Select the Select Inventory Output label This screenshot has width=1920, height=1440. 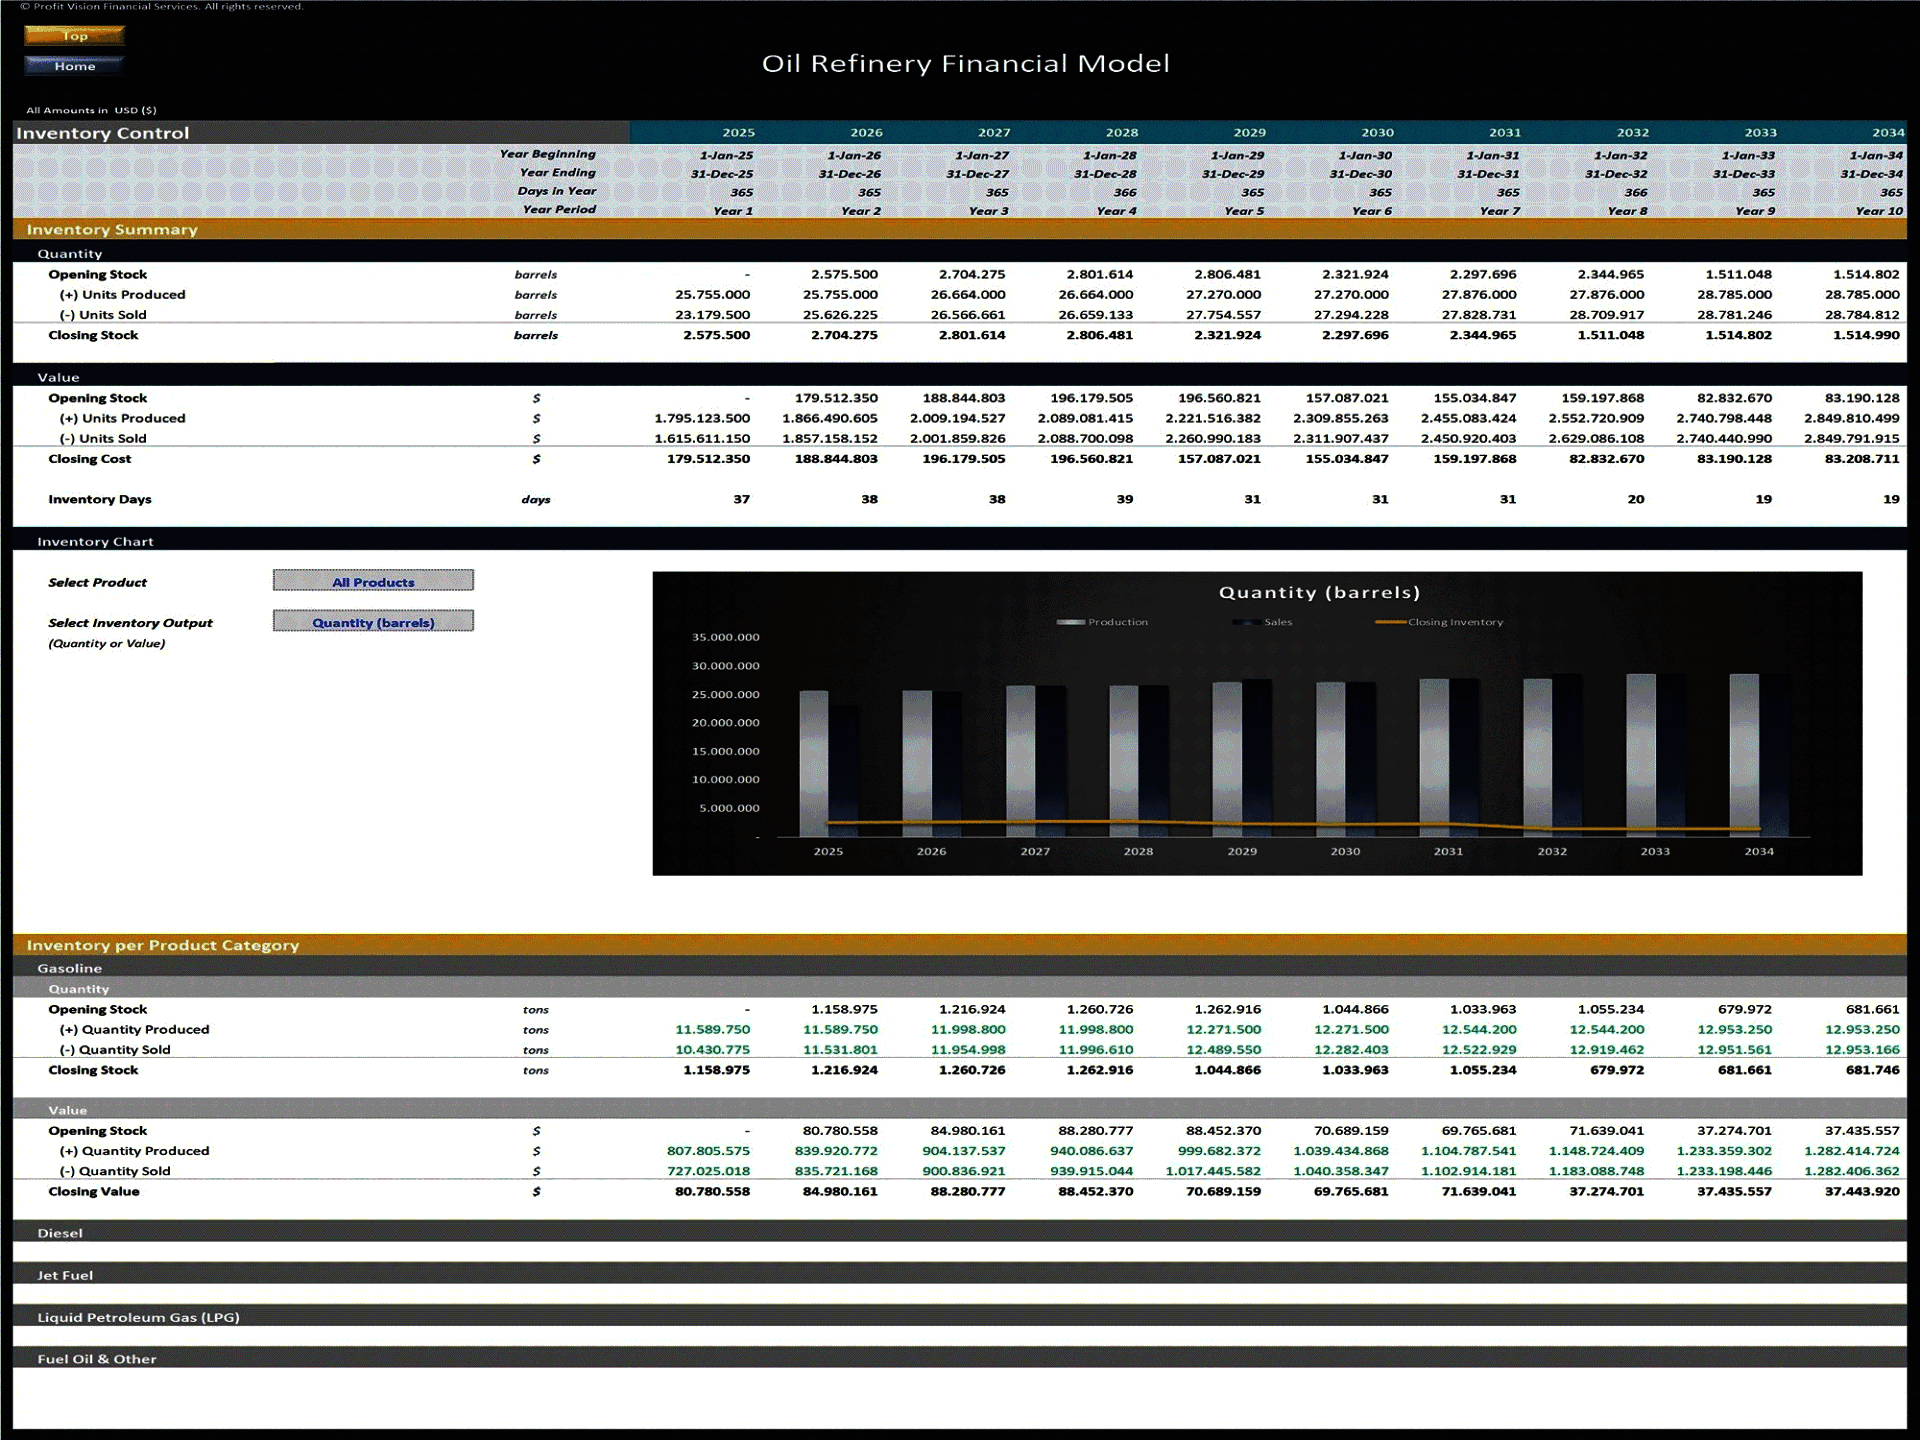(x=130, y=622)
